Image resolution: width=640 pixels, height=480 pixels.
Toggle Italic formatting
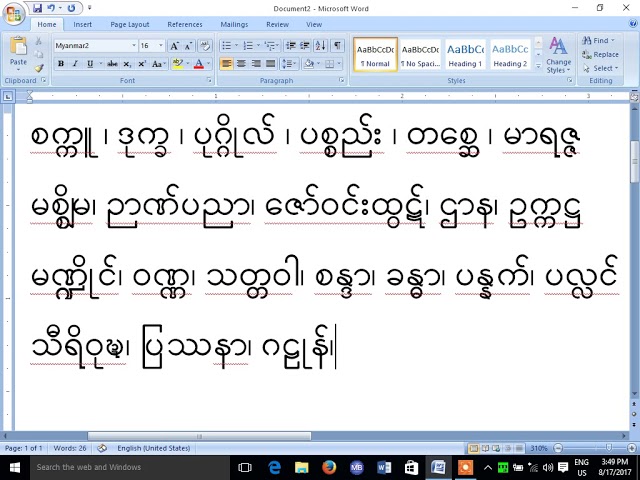tap(75, 64)
